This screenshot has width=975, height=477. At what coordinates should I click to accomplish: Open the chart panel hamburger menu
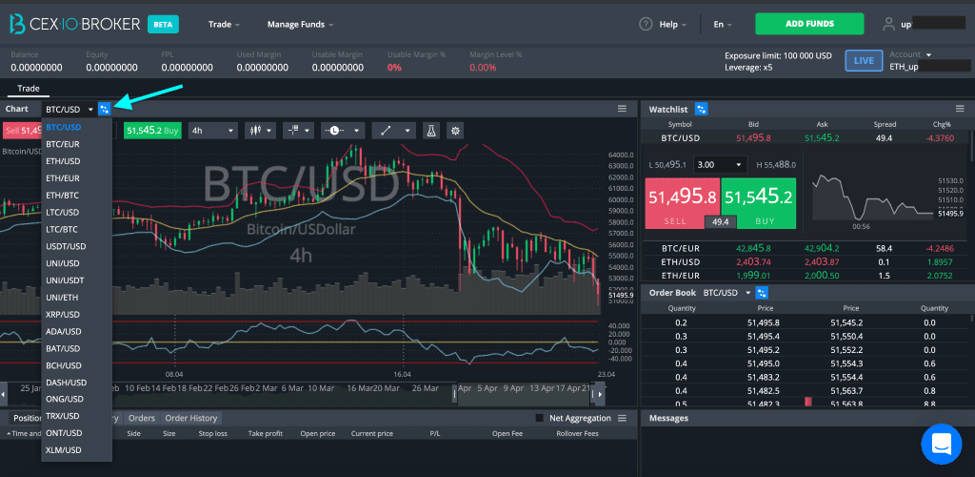(x=622, y=109)
